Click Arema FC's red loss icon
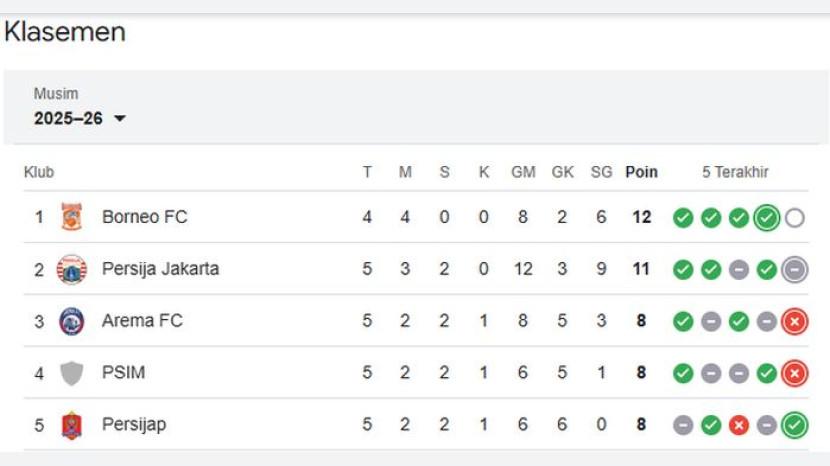 (794, 321)
